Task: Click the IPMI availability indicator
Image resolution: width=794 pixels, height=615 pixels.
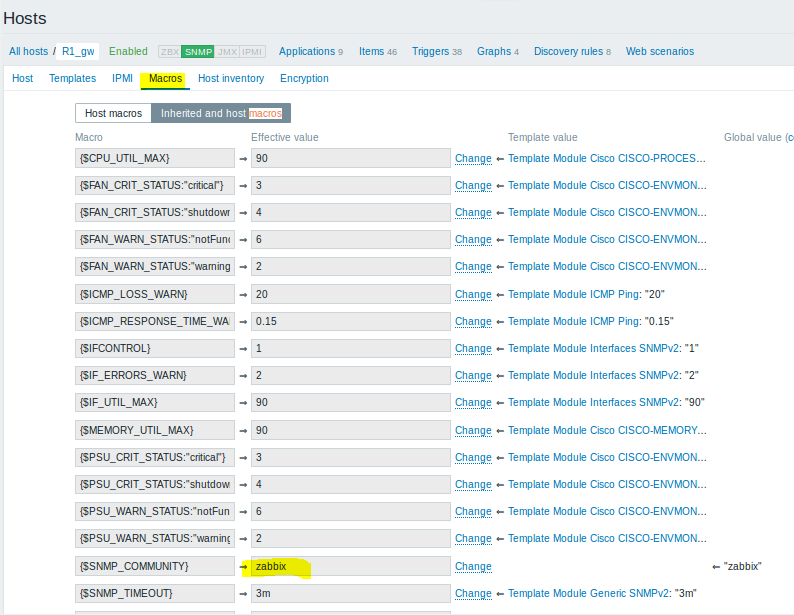Action: (252, 52)
